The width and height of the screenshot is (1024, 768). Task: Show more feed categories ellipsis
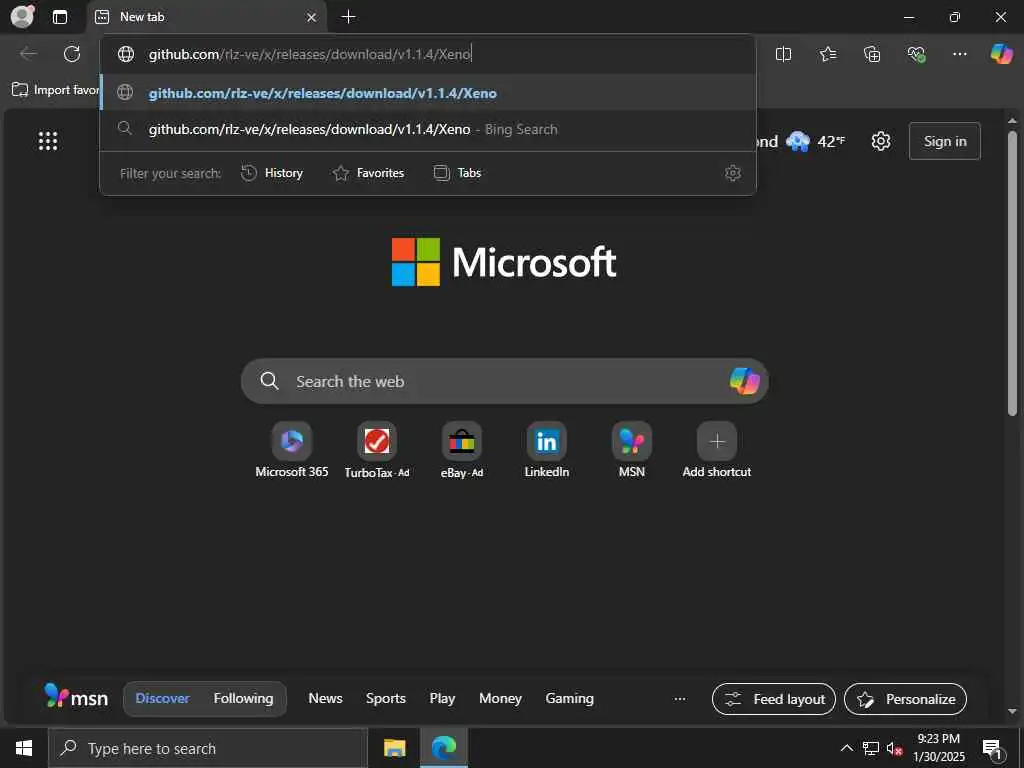click(680, 699)
